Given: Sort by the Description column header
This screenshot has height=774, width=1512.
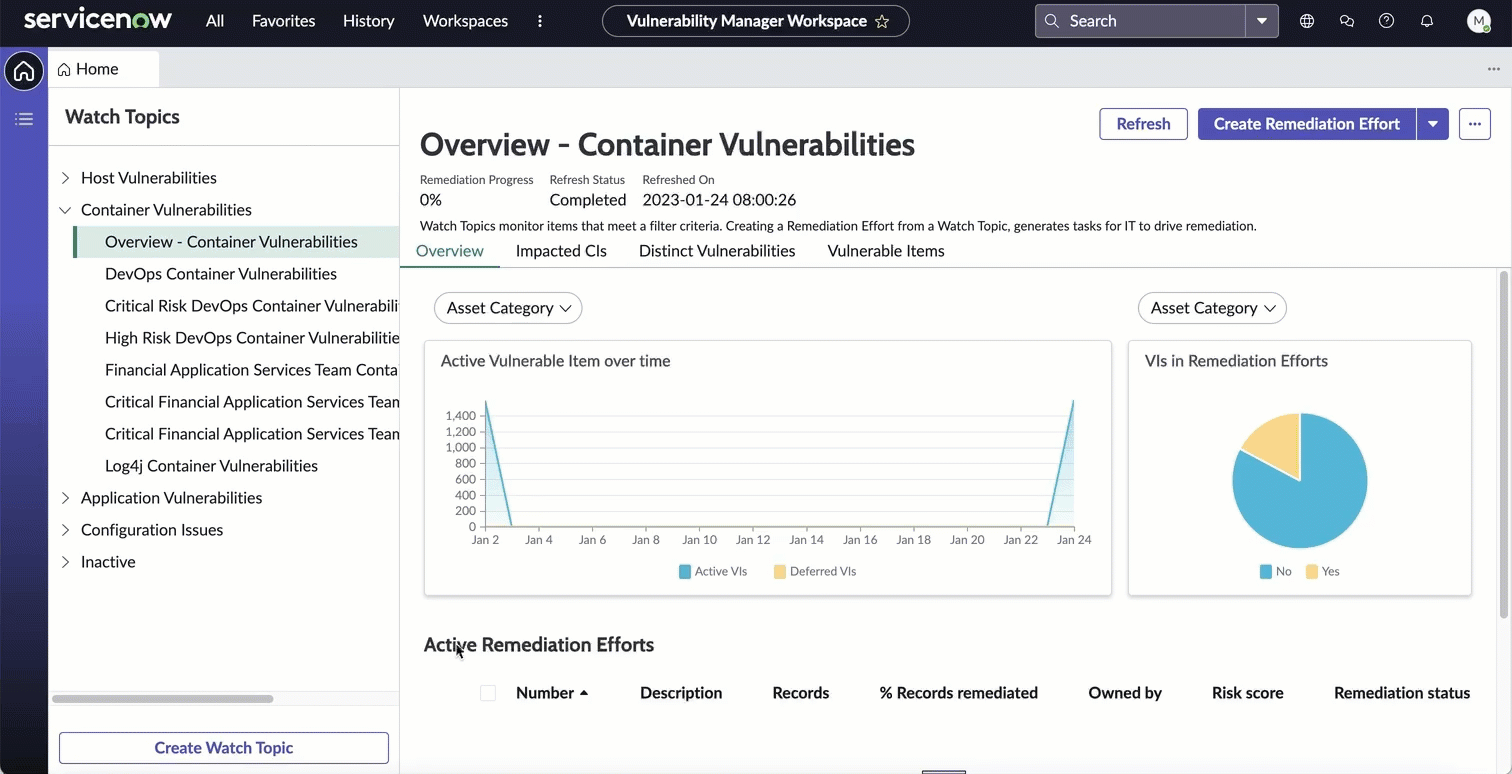Looking at the screenshot, I should (681, 693).
